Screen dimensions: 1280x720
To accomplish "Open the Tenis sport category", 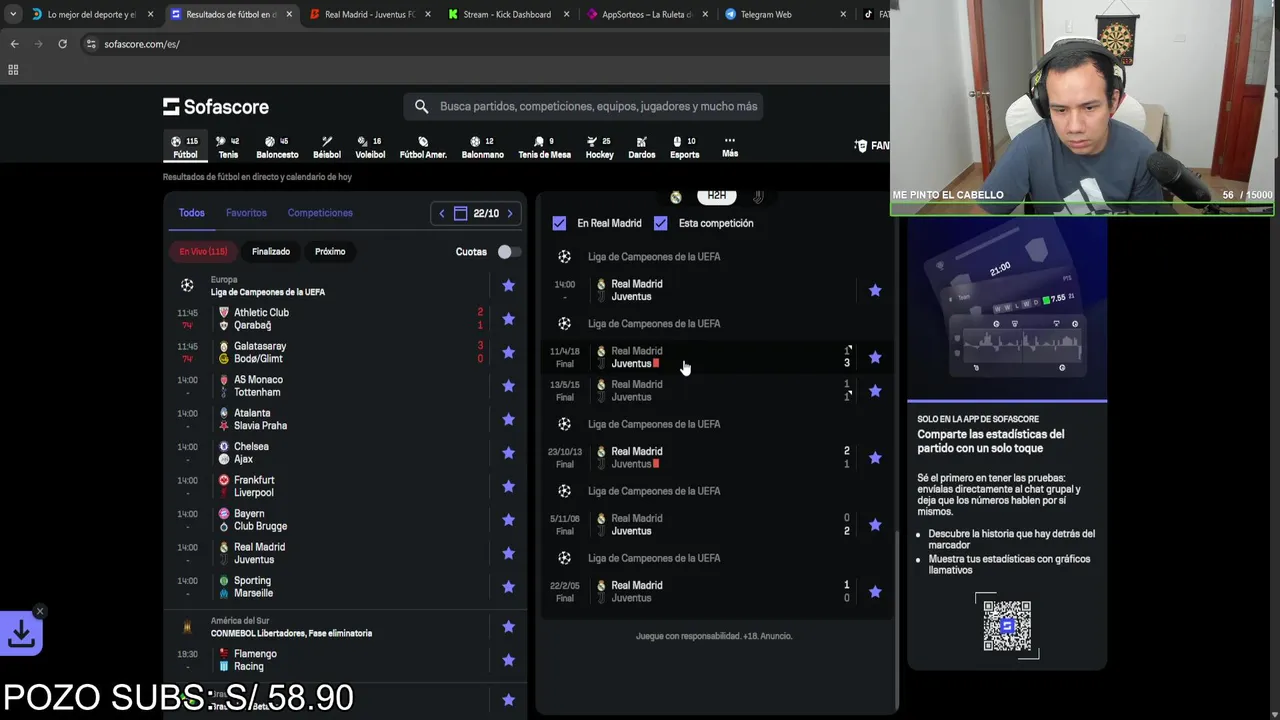I will pos(228,147).
